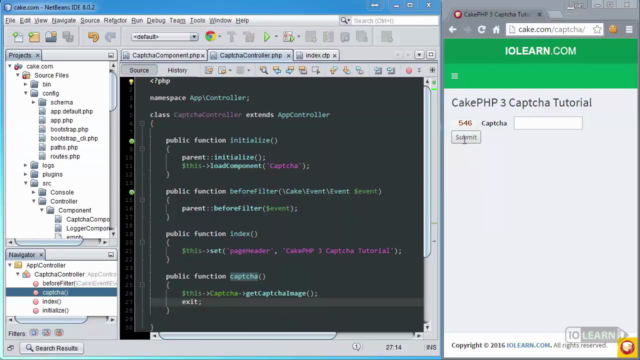Click the Debug Project icon
This screenshot has height=360, width=640.
(288, 37)
